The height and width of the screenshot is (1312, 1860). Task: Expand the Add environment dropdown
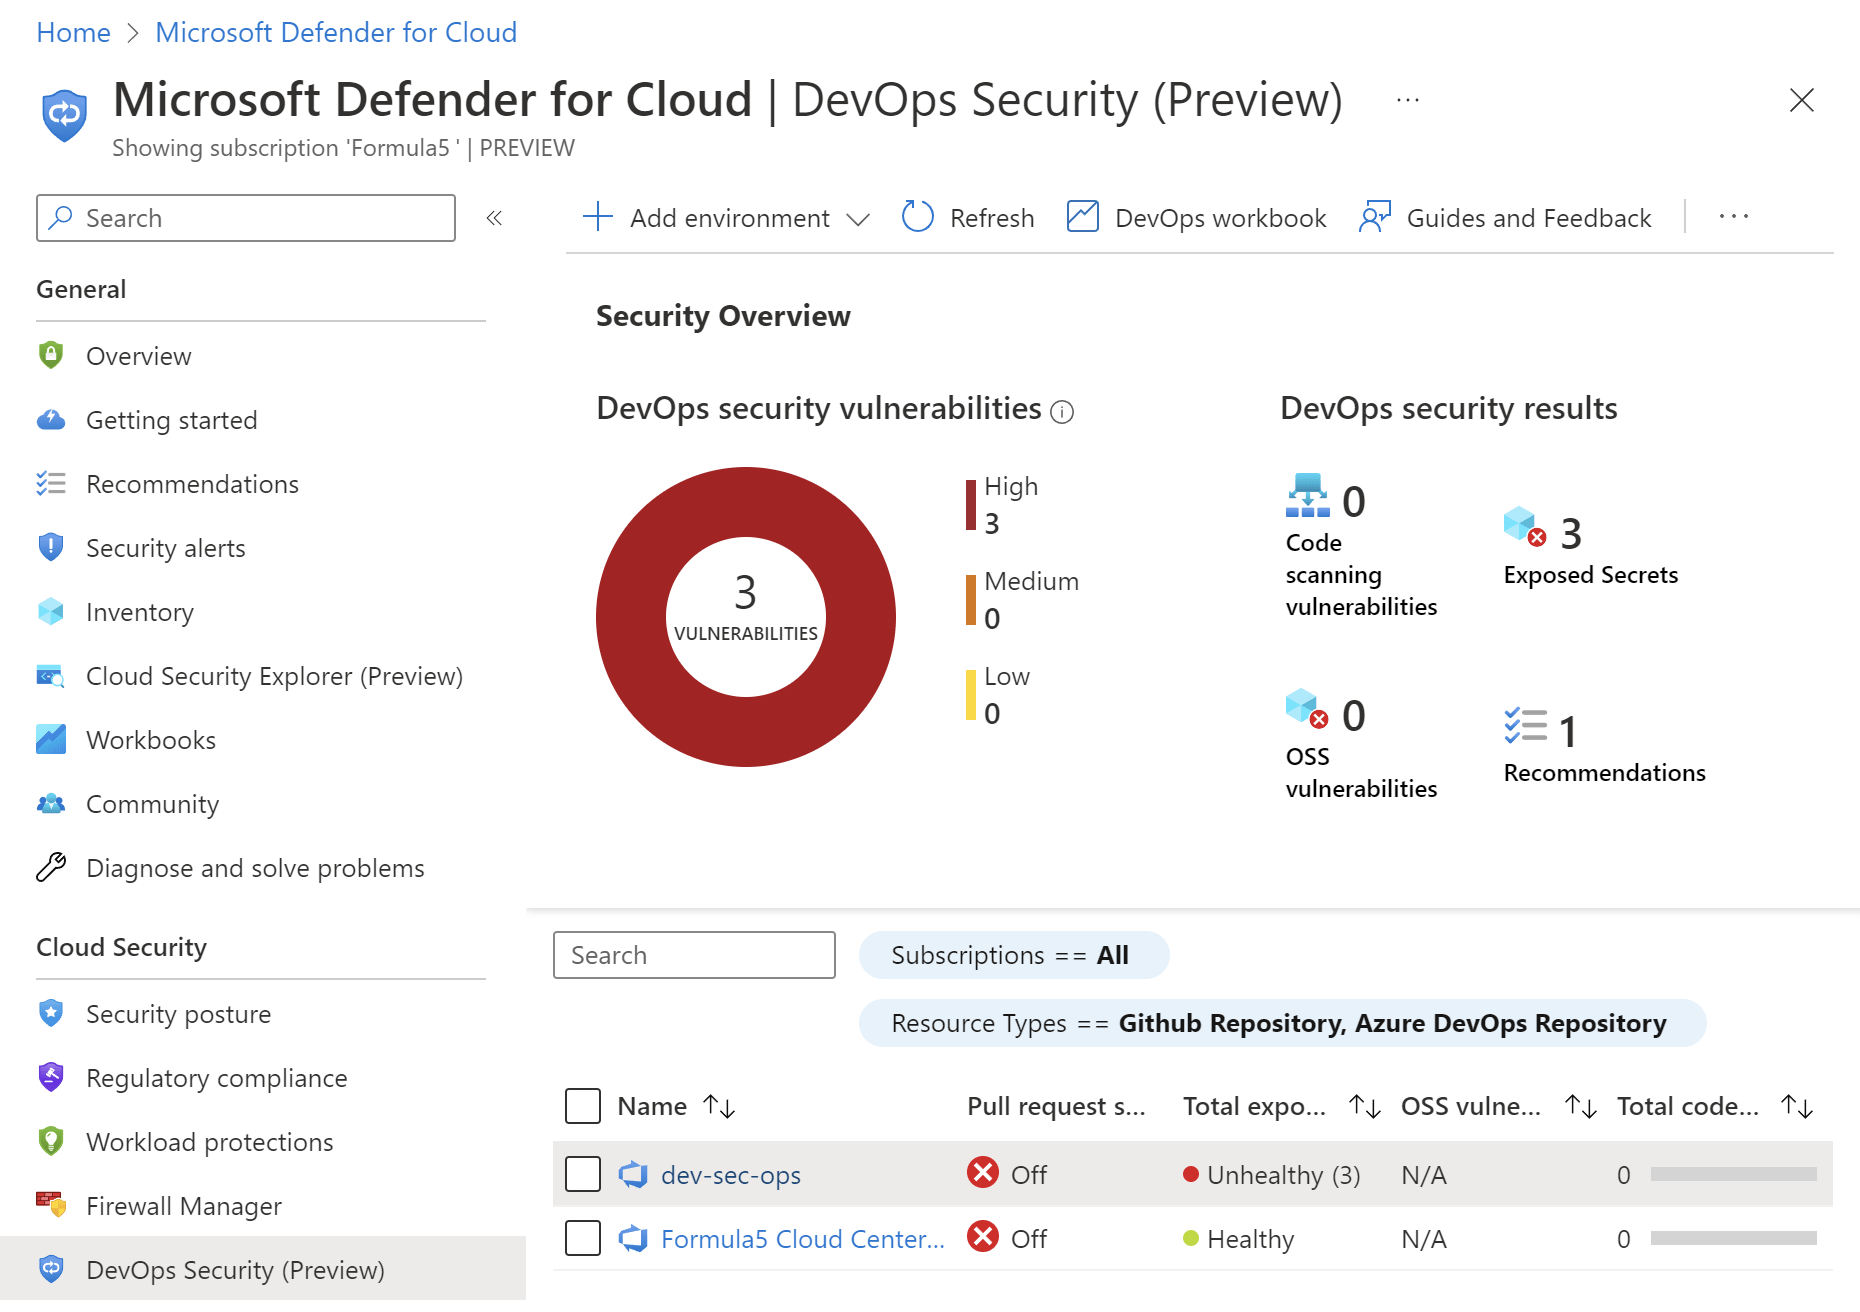click(857, 218)
